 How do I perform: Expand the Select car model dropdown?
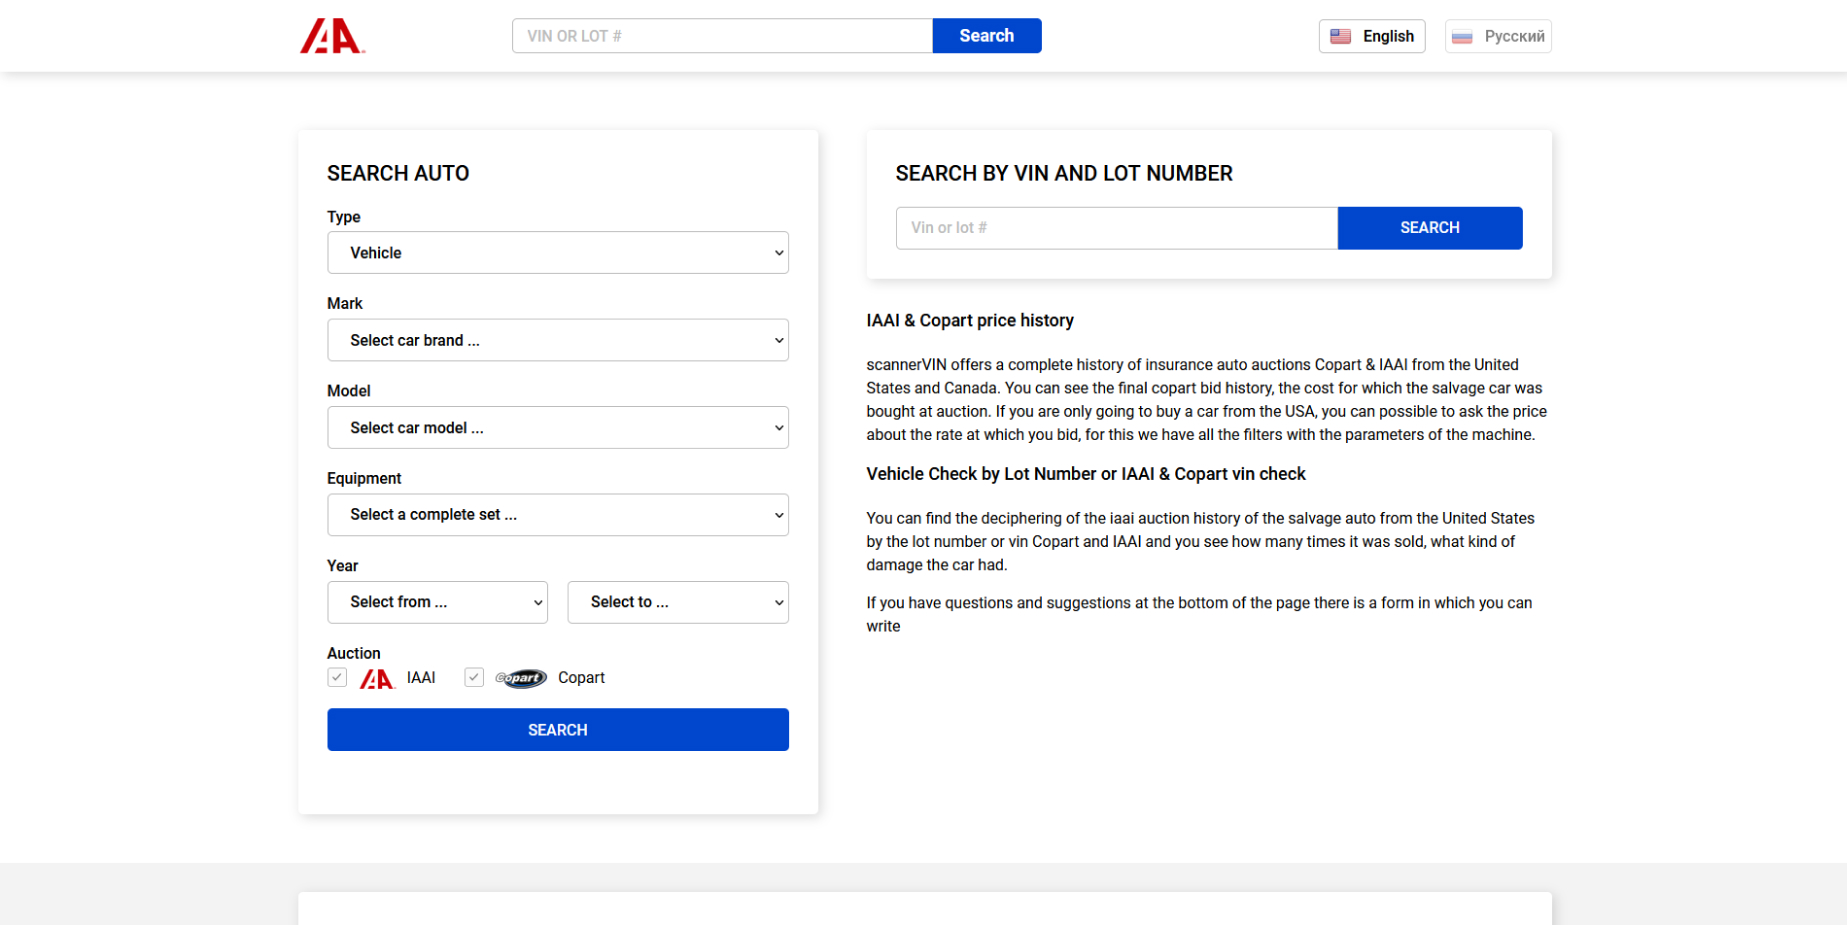[558, 427]
